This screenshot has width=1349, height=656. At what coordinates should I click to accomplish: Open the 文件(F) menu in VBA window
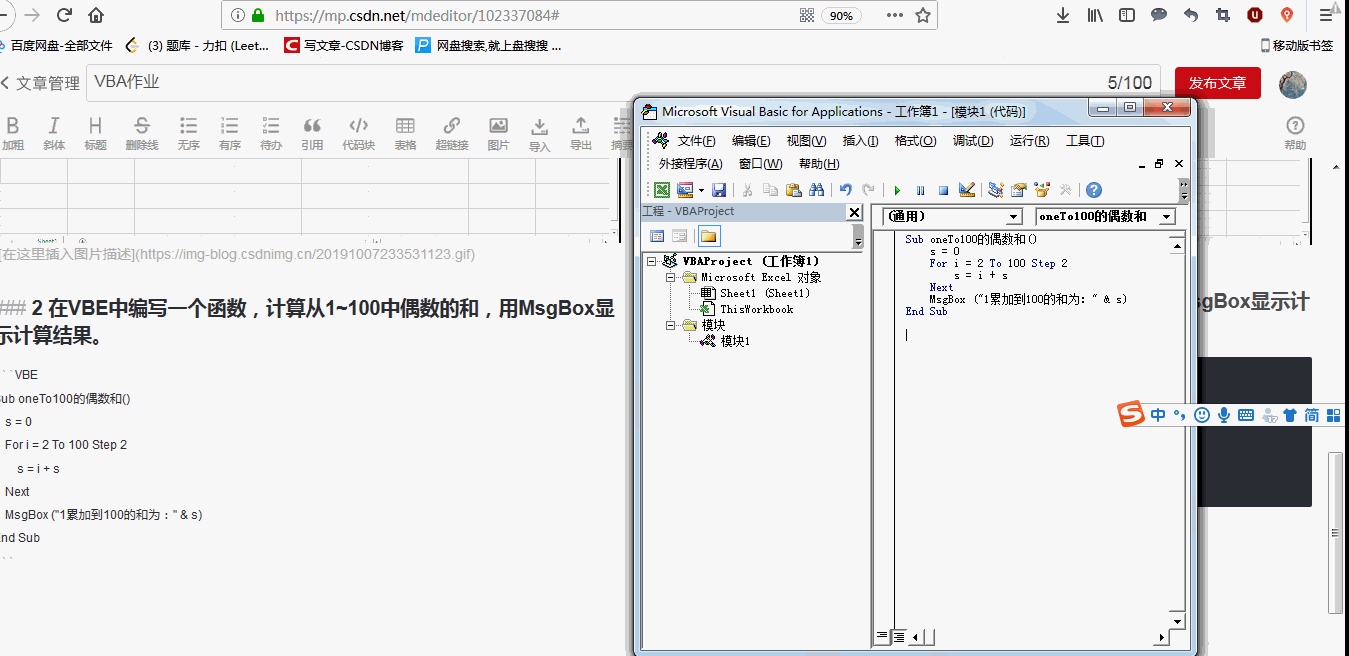[x=696, y=141]
